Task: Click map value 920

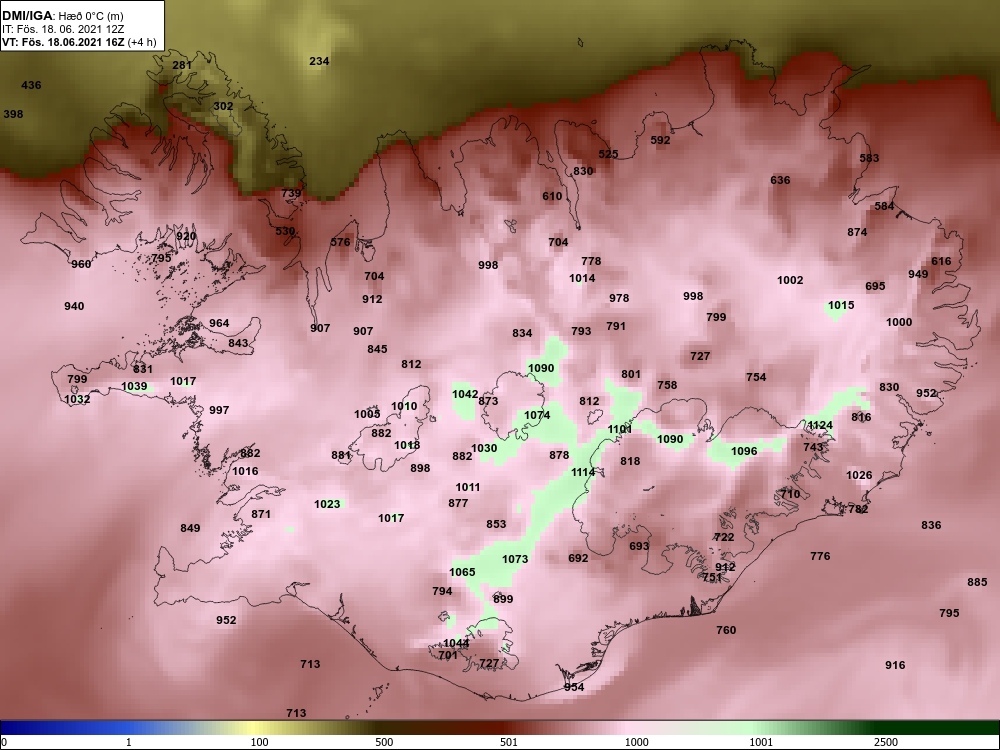Action: pyautogui.click(x=186, y=236)
